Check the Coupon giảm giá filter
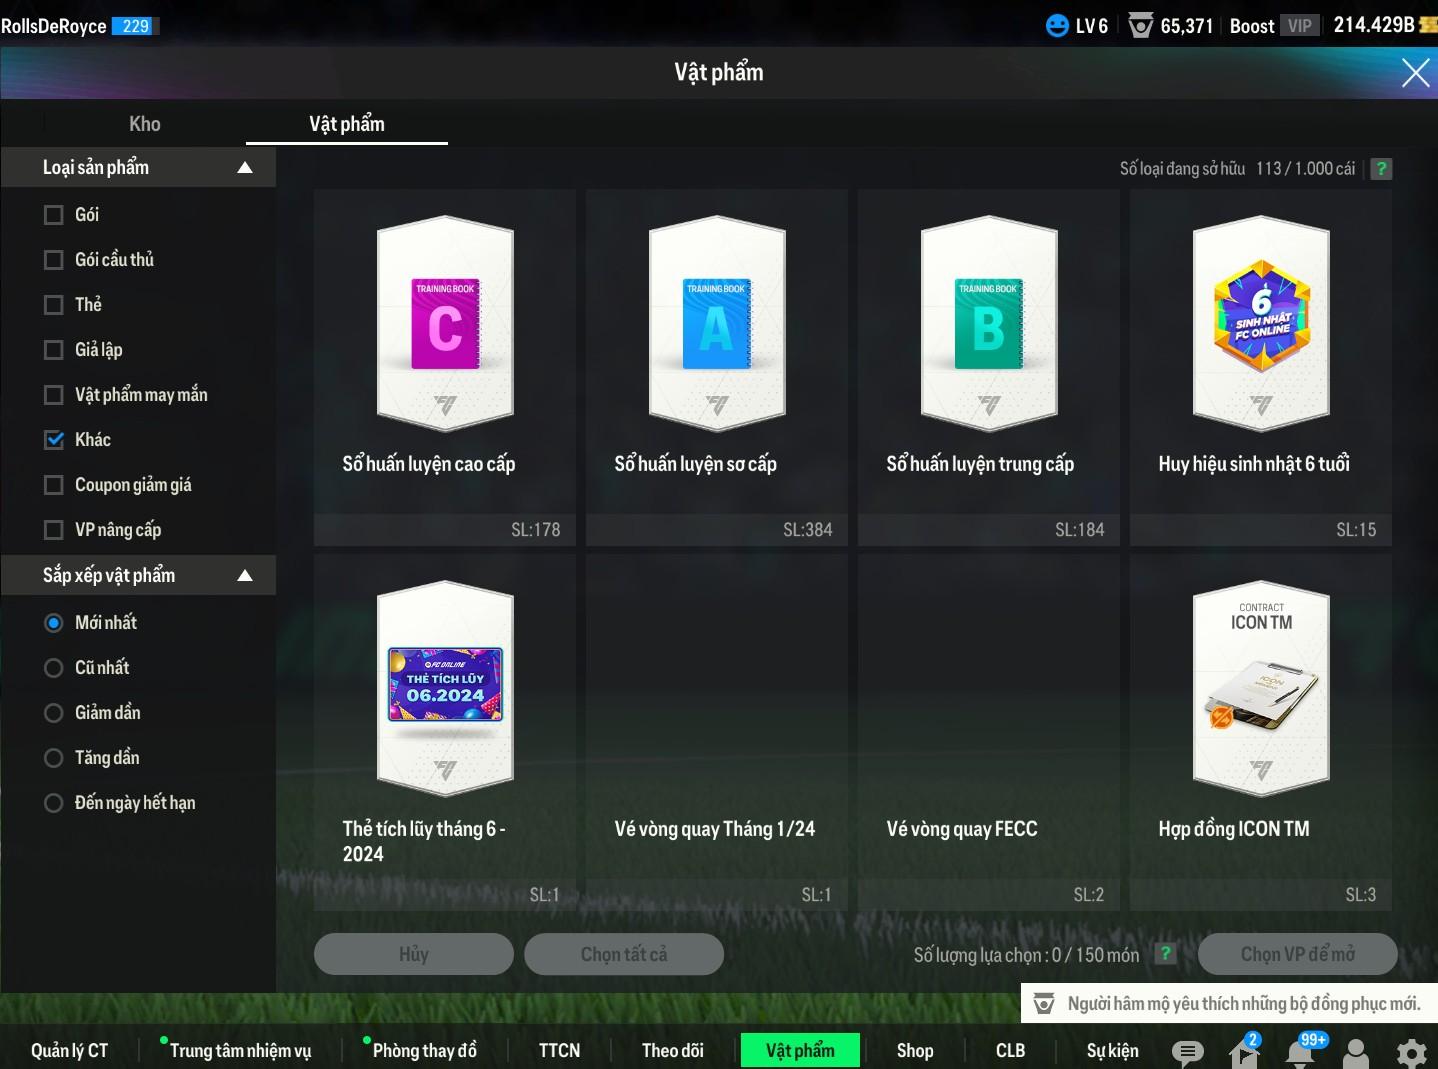This screenshot has width=1438, height=1069. click(x=54, y=485)
